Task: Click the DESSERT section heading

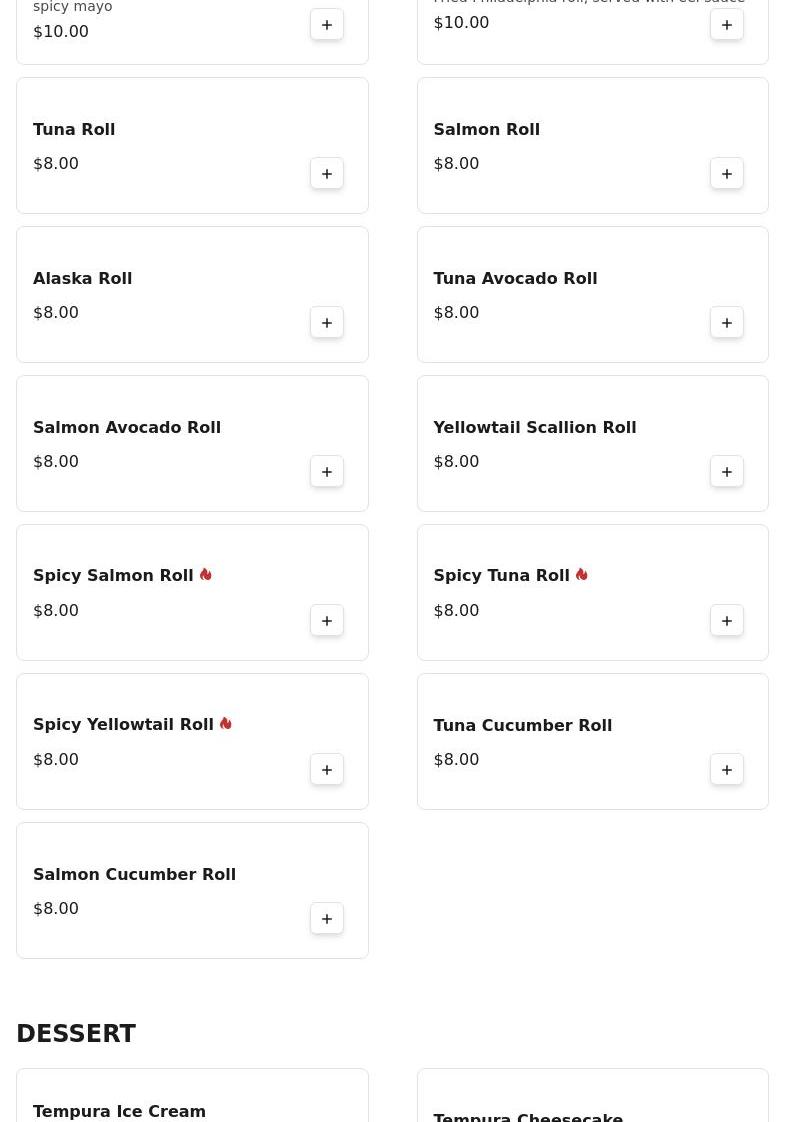Action: [76, 1034]
